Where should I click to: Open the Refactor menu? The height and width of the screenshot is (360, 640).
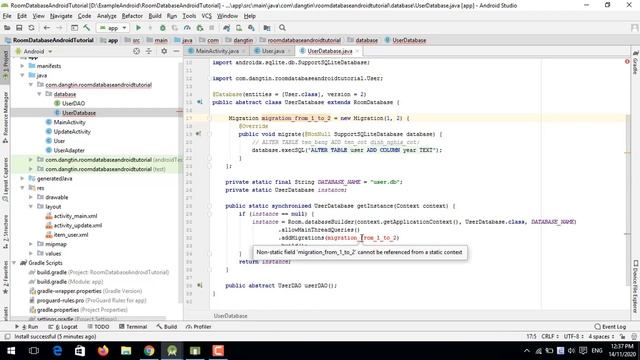(x=132, y=16)
